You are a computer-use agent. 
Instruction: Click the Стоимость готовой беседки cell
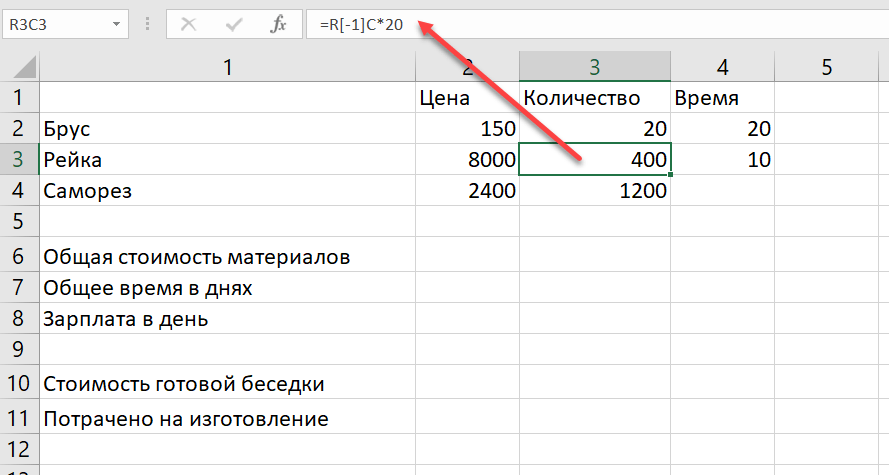pyautogui.click(x=227, y=383)
